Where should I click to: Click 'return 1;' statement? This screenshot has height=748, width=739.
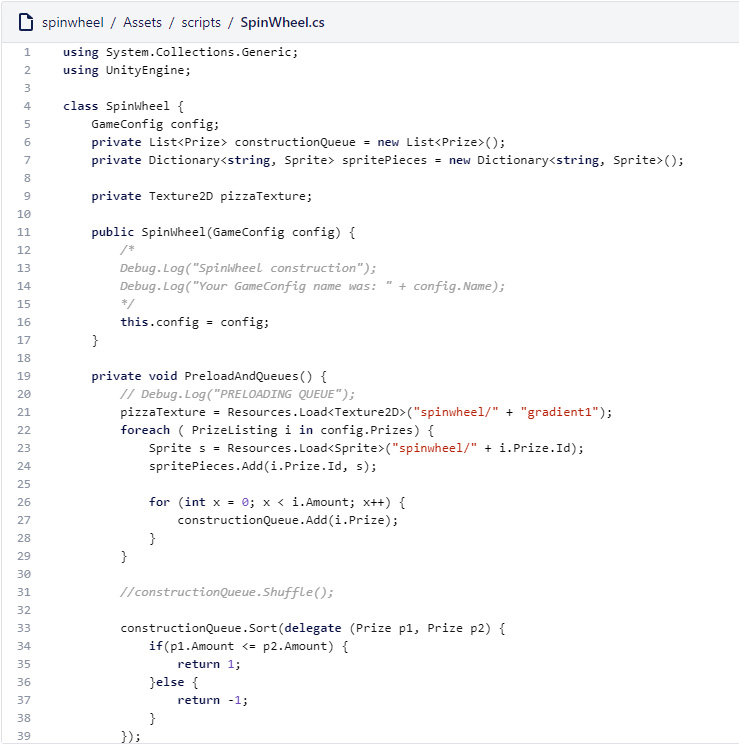coord(209,664)
